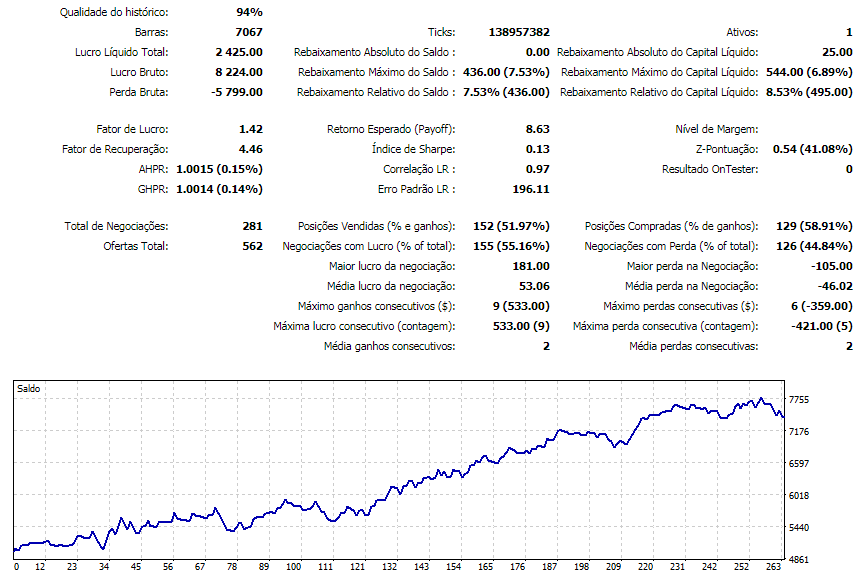Select the Ofertas Total value 562

[x=251, y=246]
